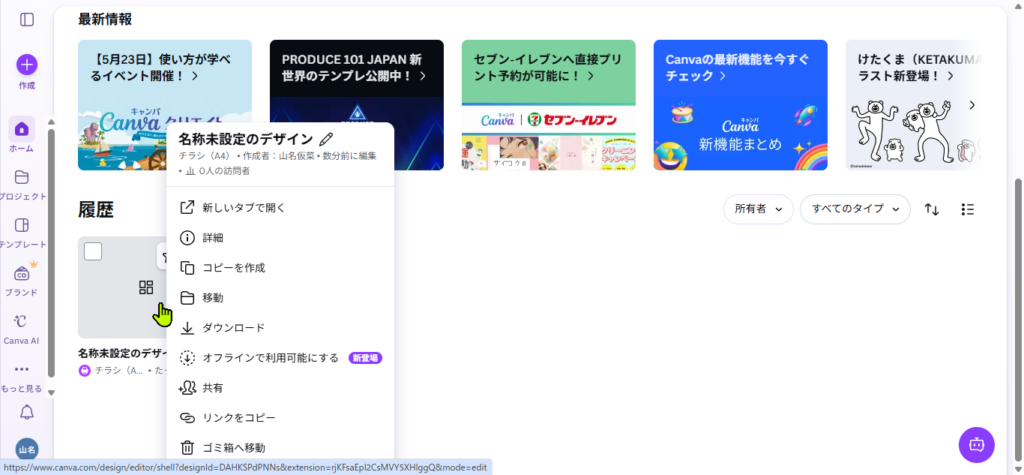
Task: Click the More (もっと見る) dots icon
Action: (22, 370)
